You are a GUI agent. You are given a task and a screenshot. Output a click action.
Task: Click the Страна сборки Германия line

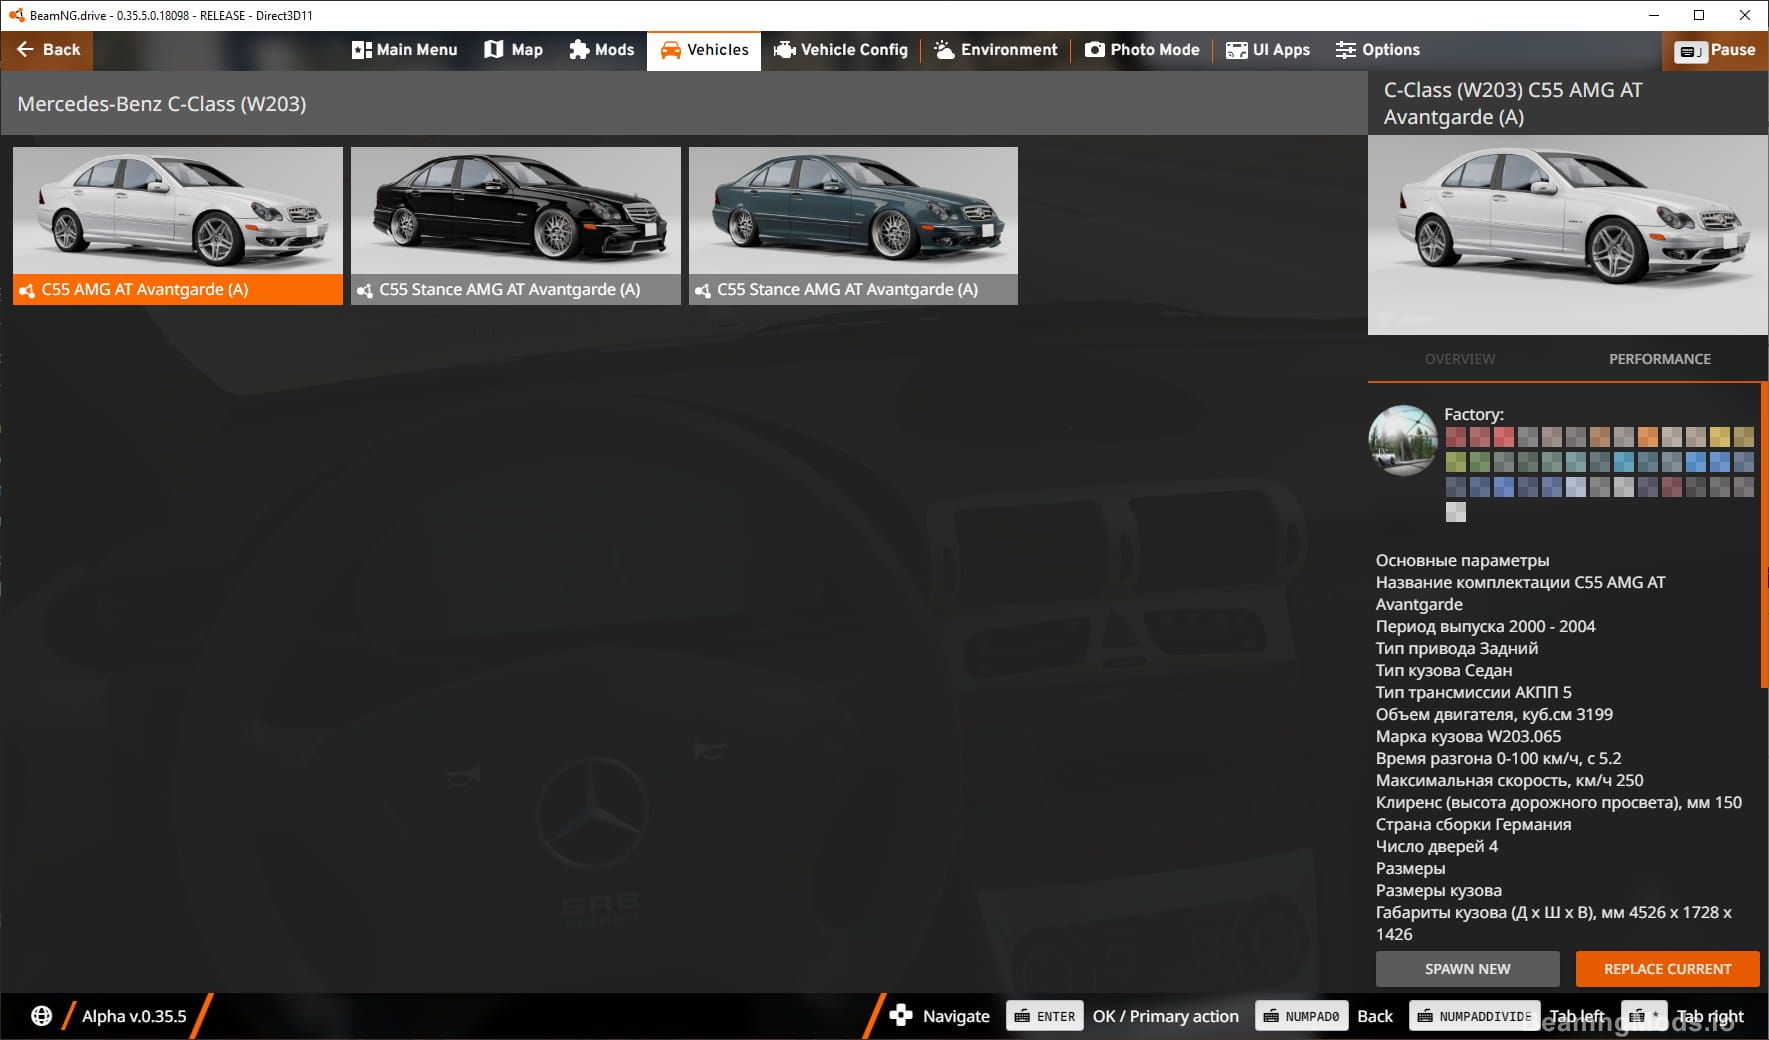[x=1473, y=824]
